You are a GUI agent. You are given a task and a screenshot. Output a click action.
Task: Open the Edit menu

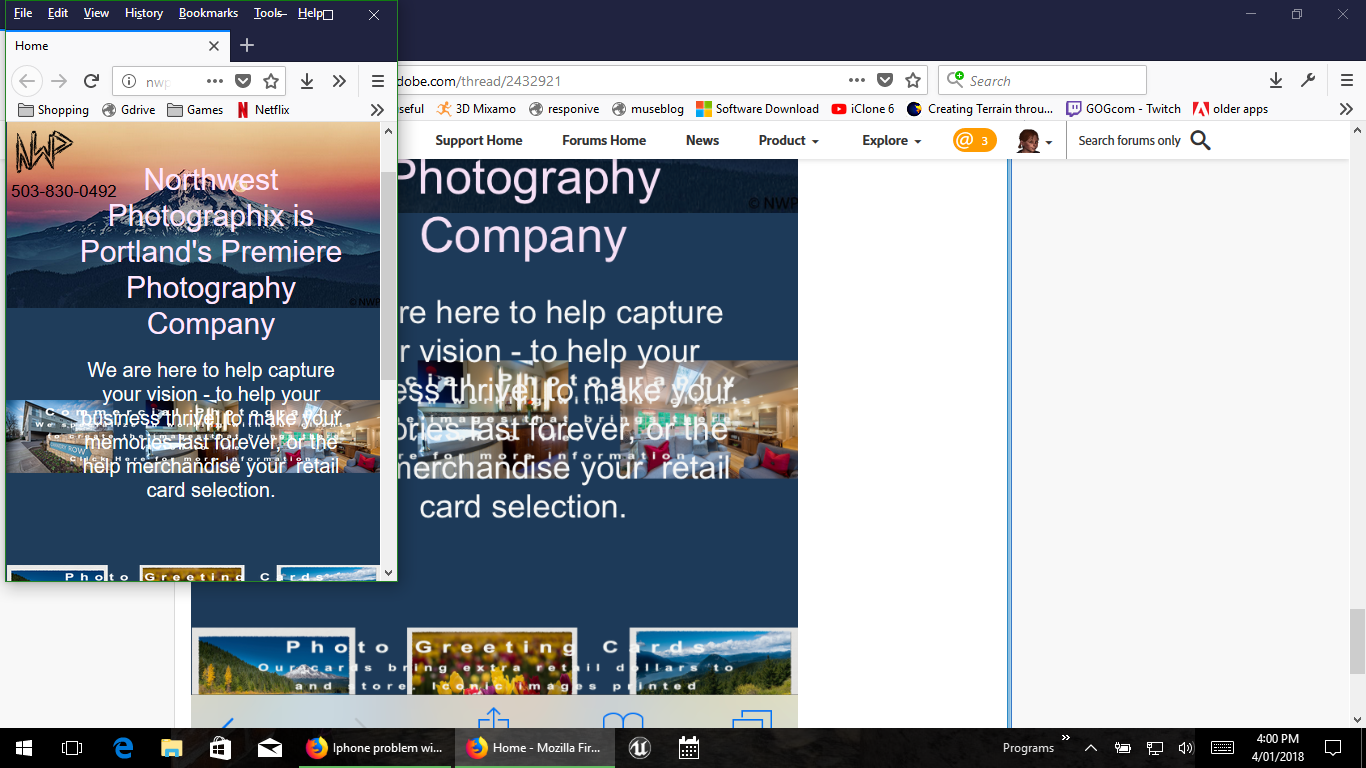point(58,13)
